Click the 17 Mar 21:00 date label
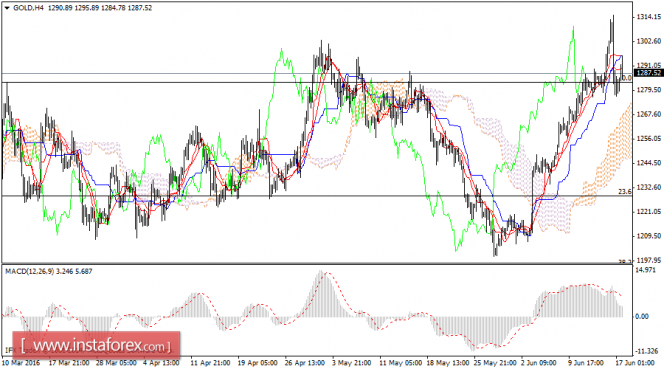 pyautogui.click(x=69, y=363)
